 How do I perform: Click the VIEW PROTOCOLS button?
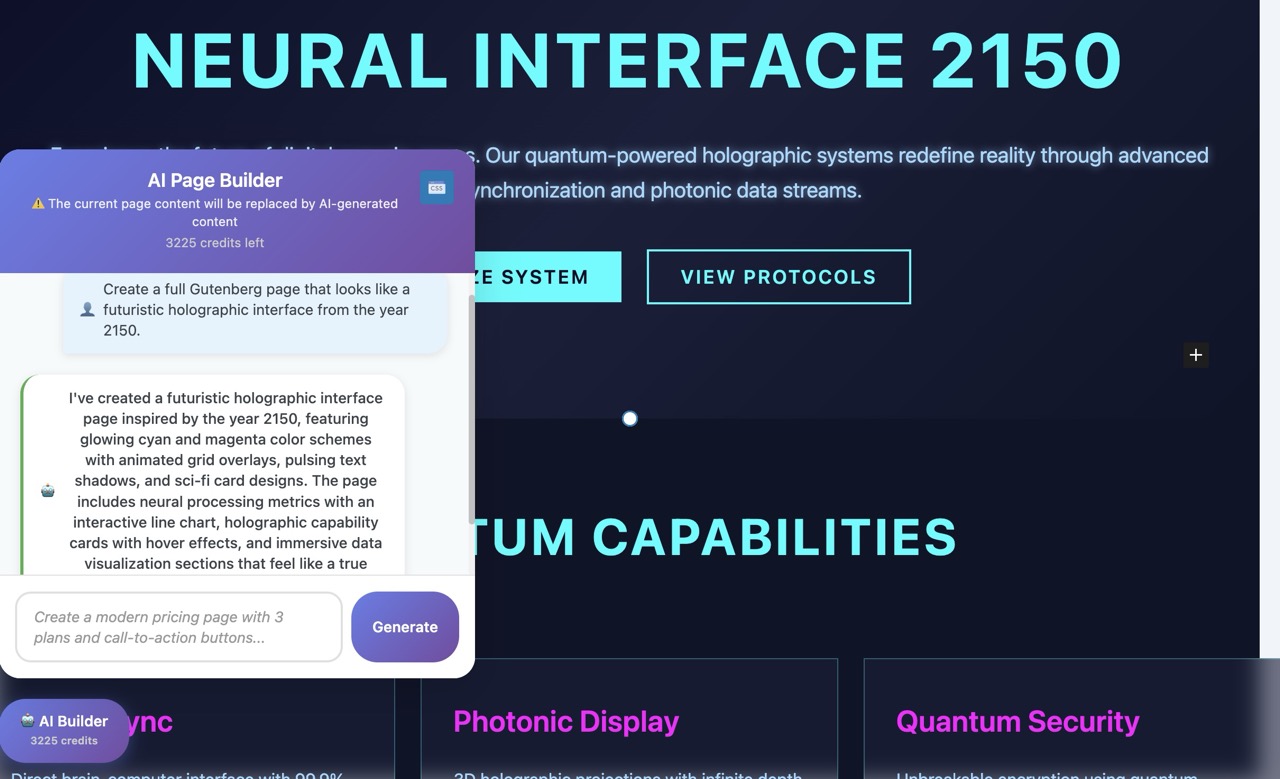(x=778, y=277)
